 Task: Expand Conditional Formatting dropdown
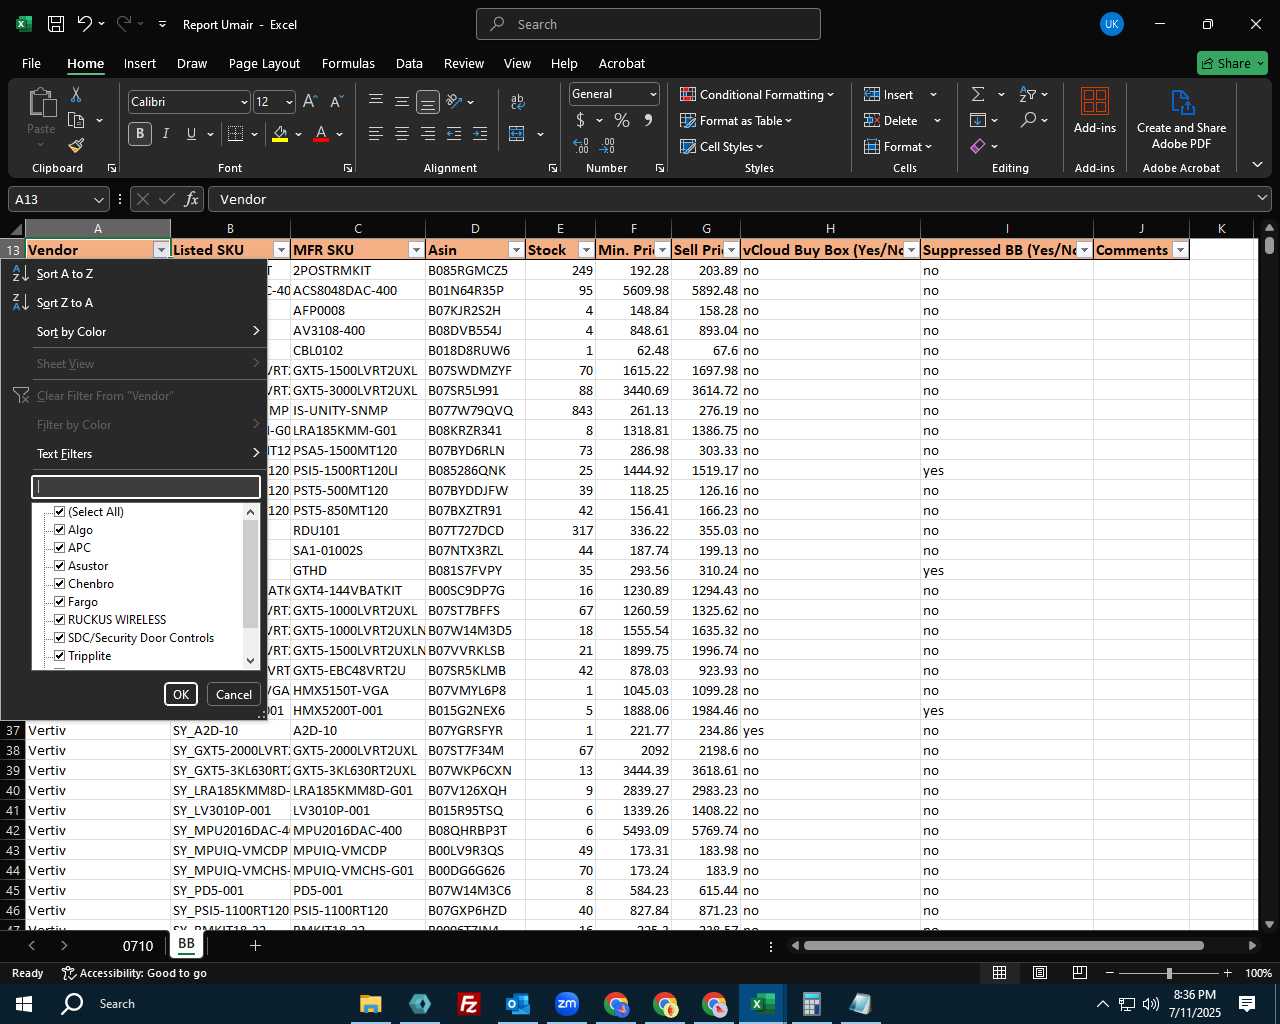pyautogui.click(x=831, y=95)
